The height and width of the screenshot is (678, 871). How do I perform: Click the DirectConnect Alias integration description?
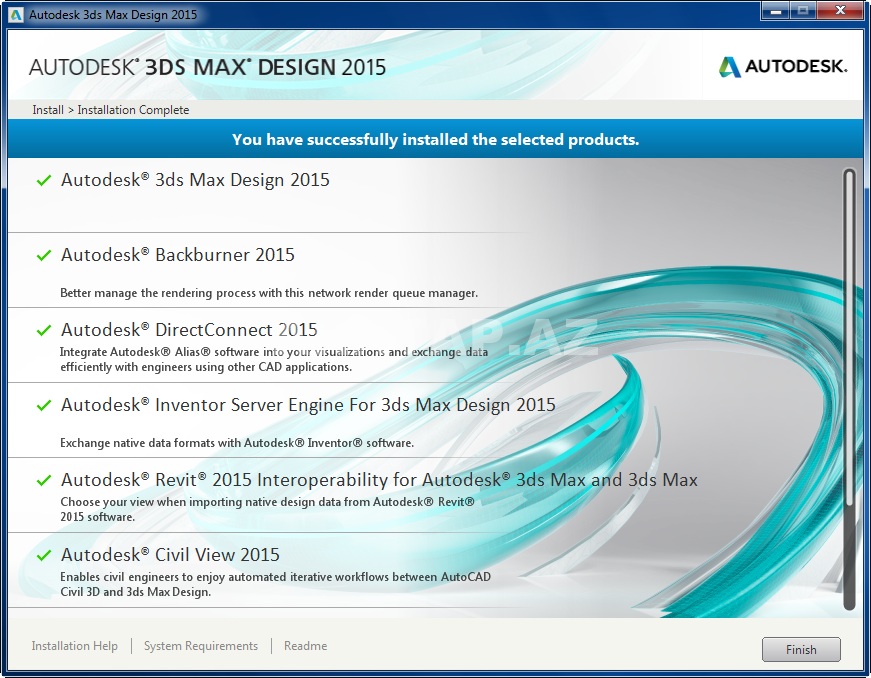click(x=274, y=359)
